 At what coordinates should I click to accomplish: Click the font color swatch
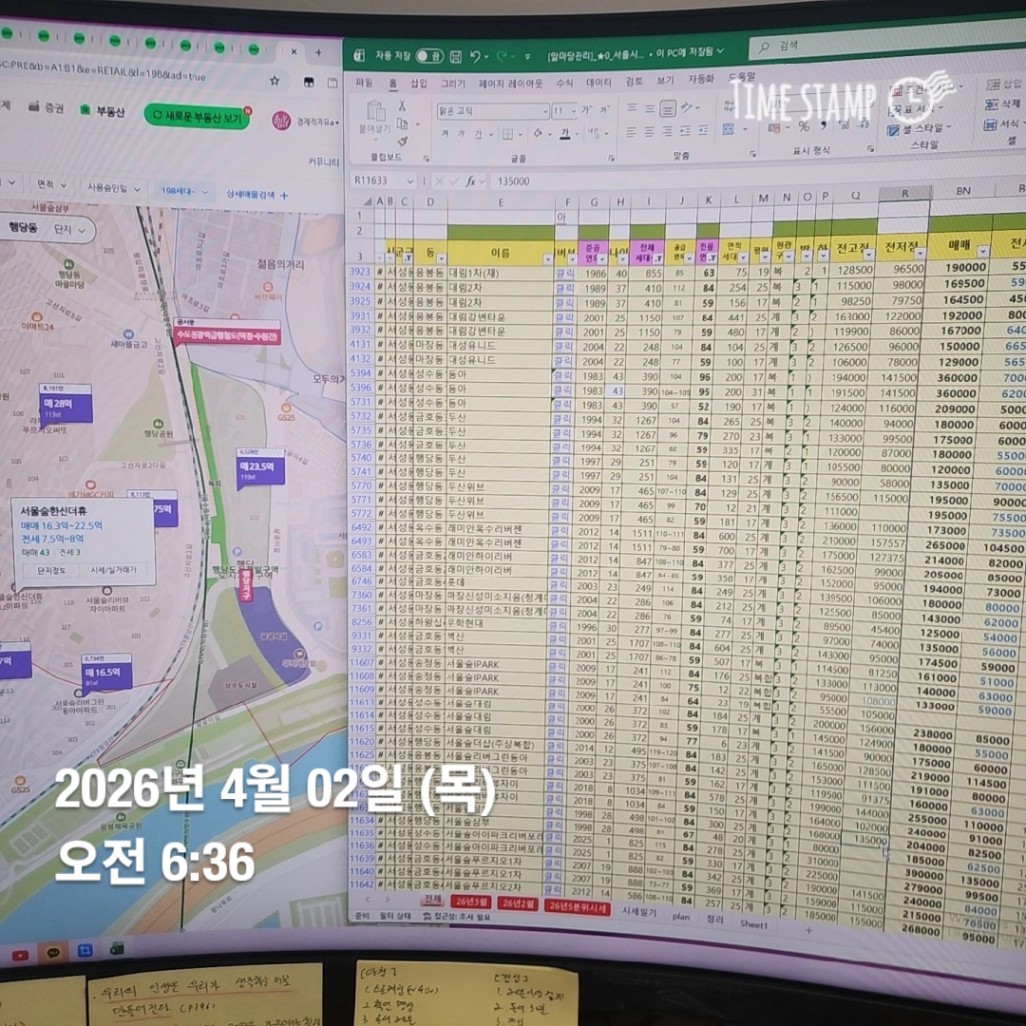[x=564, y=133]
